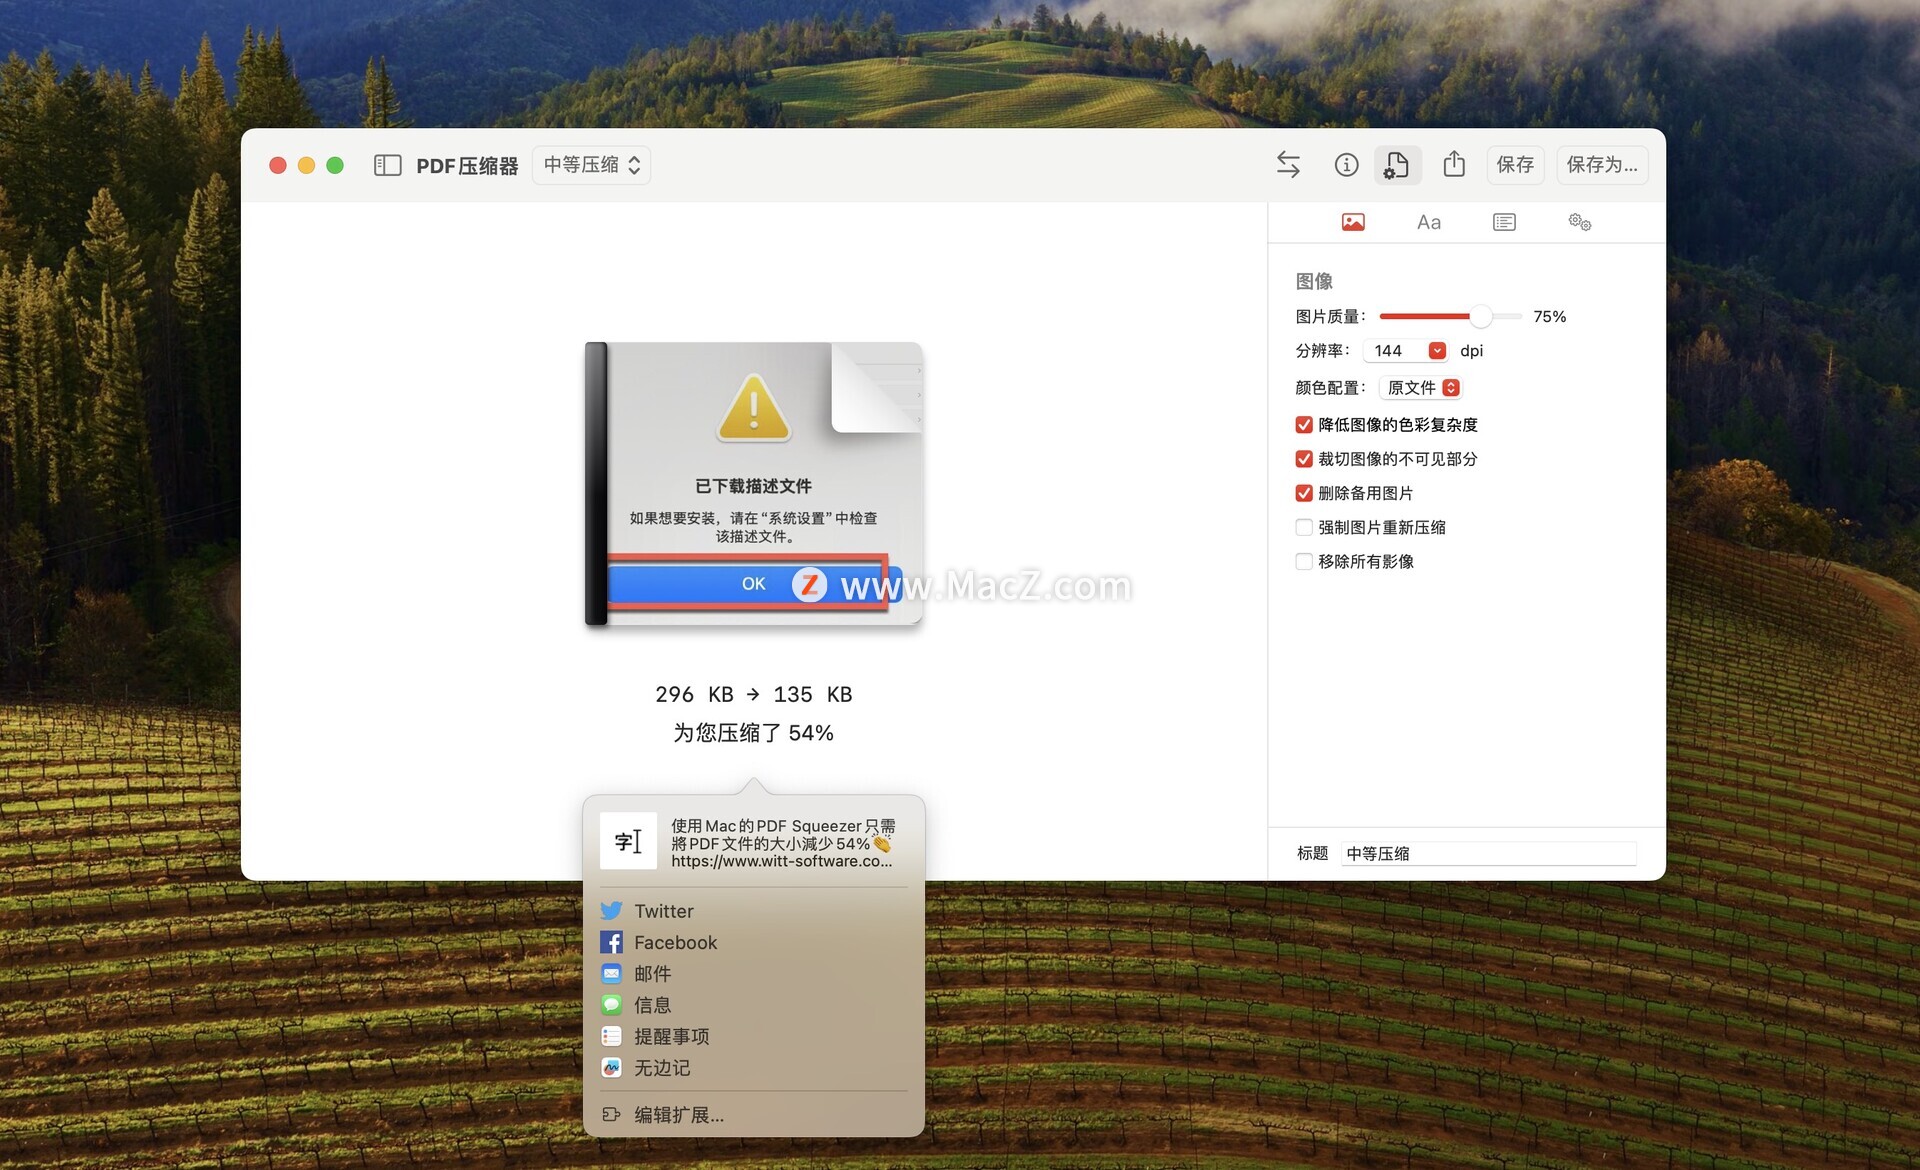Viewport: 1920px width, 1170px height.
Task: Open the advanced gears tab
Action: point(1579,222)
